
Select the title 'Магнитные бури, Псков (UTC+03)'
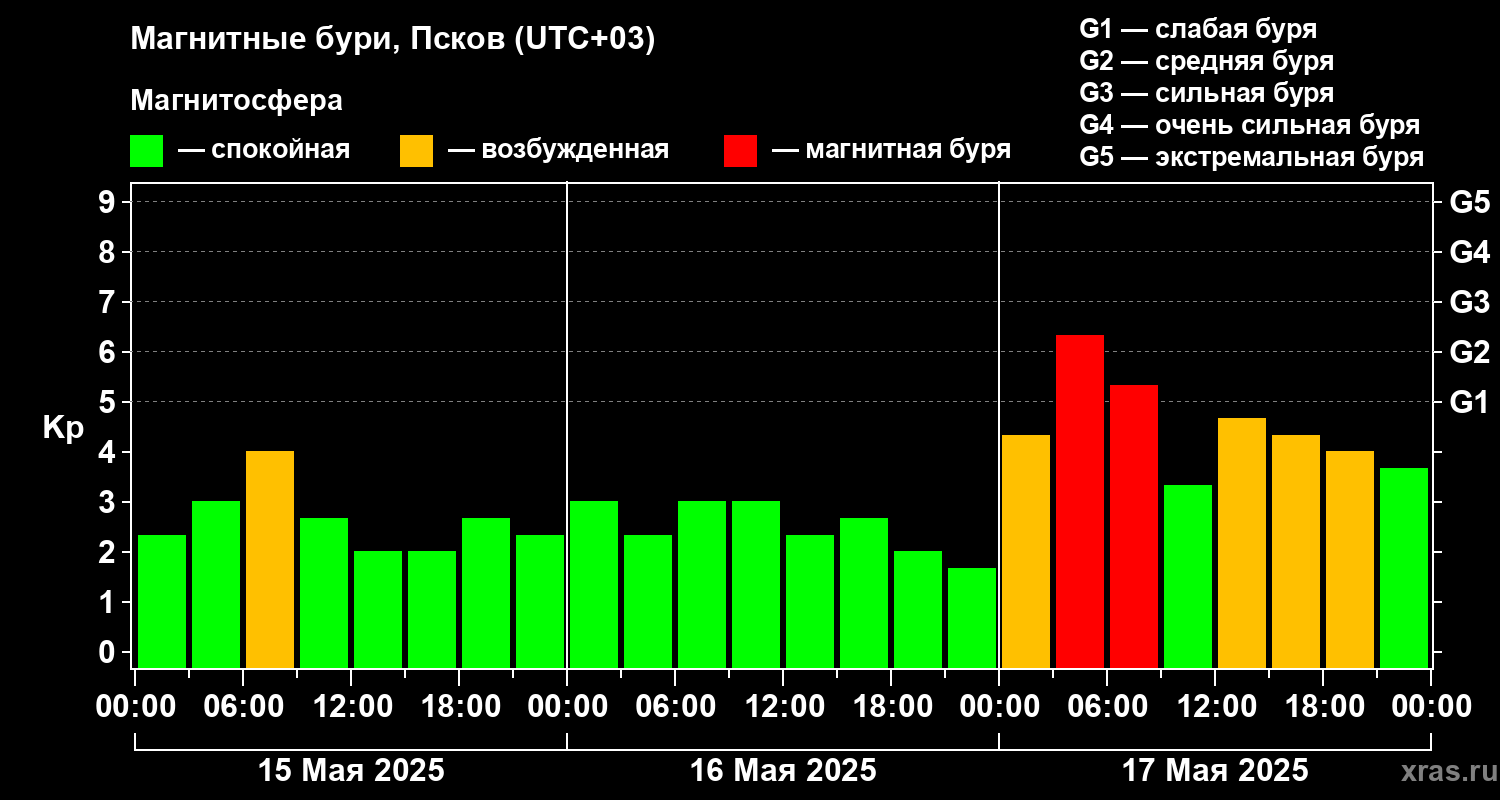392,40
